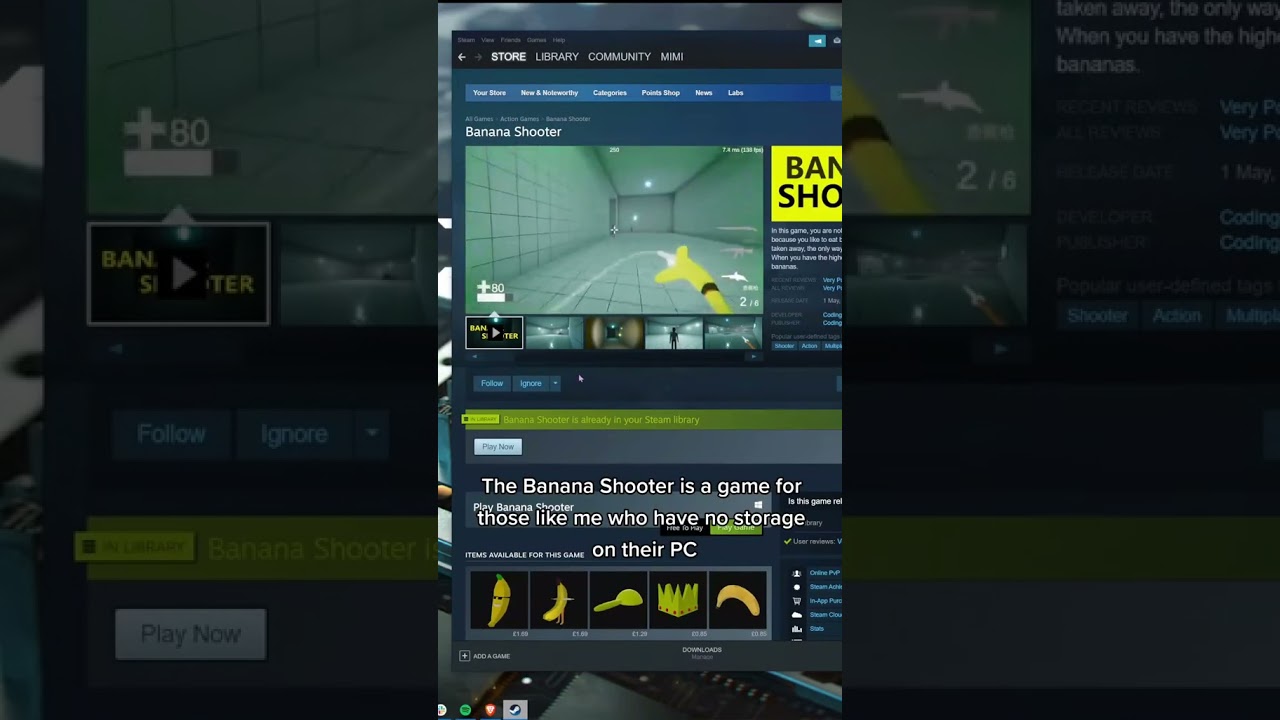Click the Banana Shooter breadcrumb link
Image resolution: width=1280 pixels, height=720 pixels.
[568, 119]
